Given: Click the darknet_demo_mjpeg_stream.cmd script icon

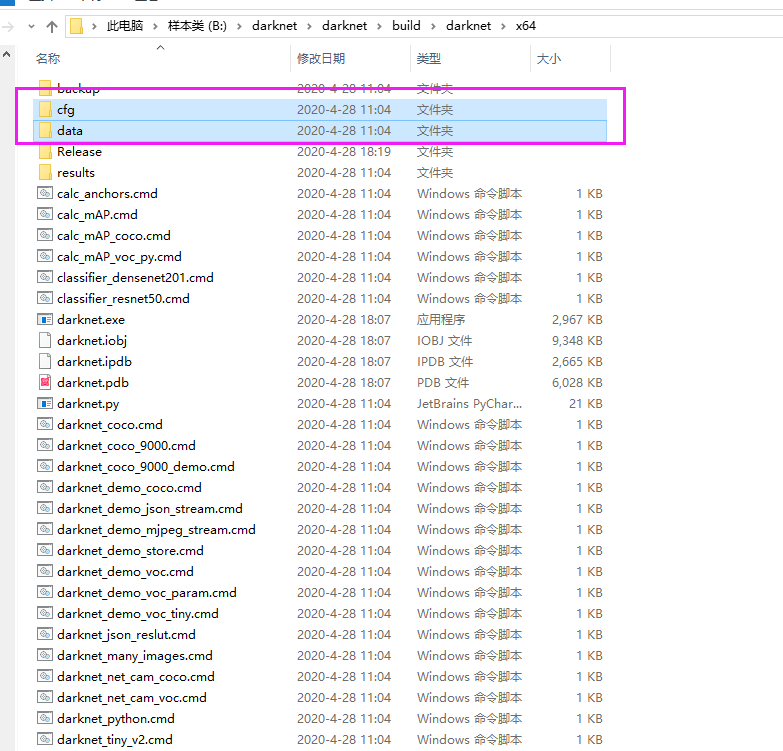Looking at the screenshot, I should tap(45, 529).
